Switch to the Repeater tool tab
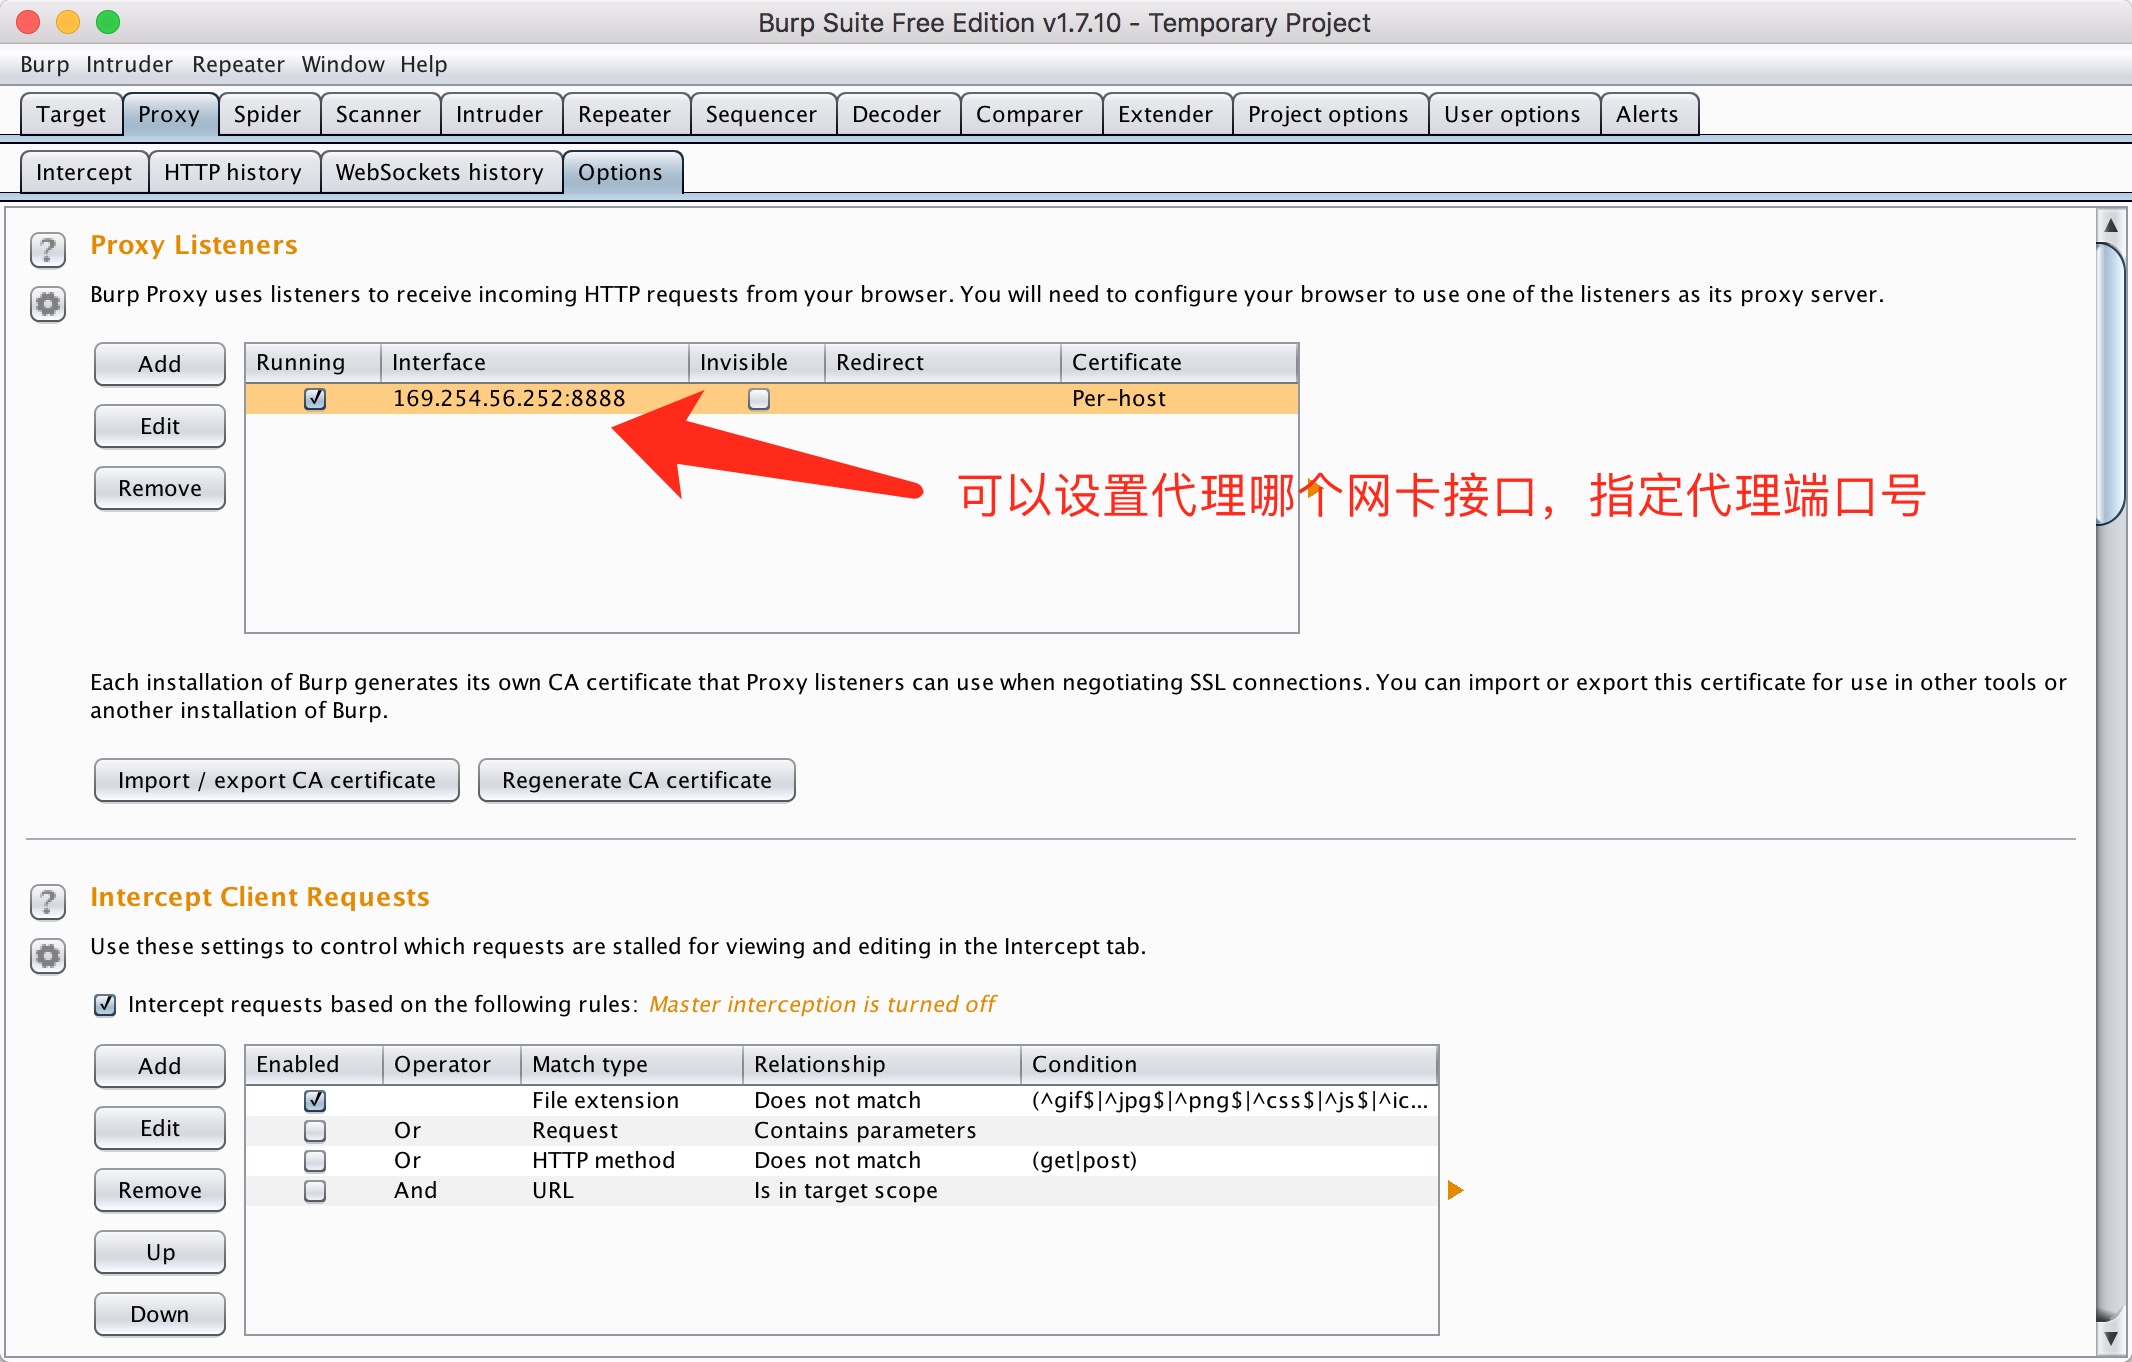Image resolution: width=2132 pixels, height=1362 pixels. point(624,114)
